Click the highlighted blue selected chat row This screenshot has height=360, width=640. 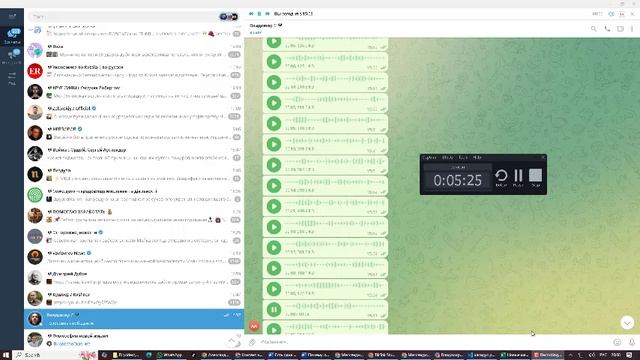pyautogui.click(x=134, y=319)
